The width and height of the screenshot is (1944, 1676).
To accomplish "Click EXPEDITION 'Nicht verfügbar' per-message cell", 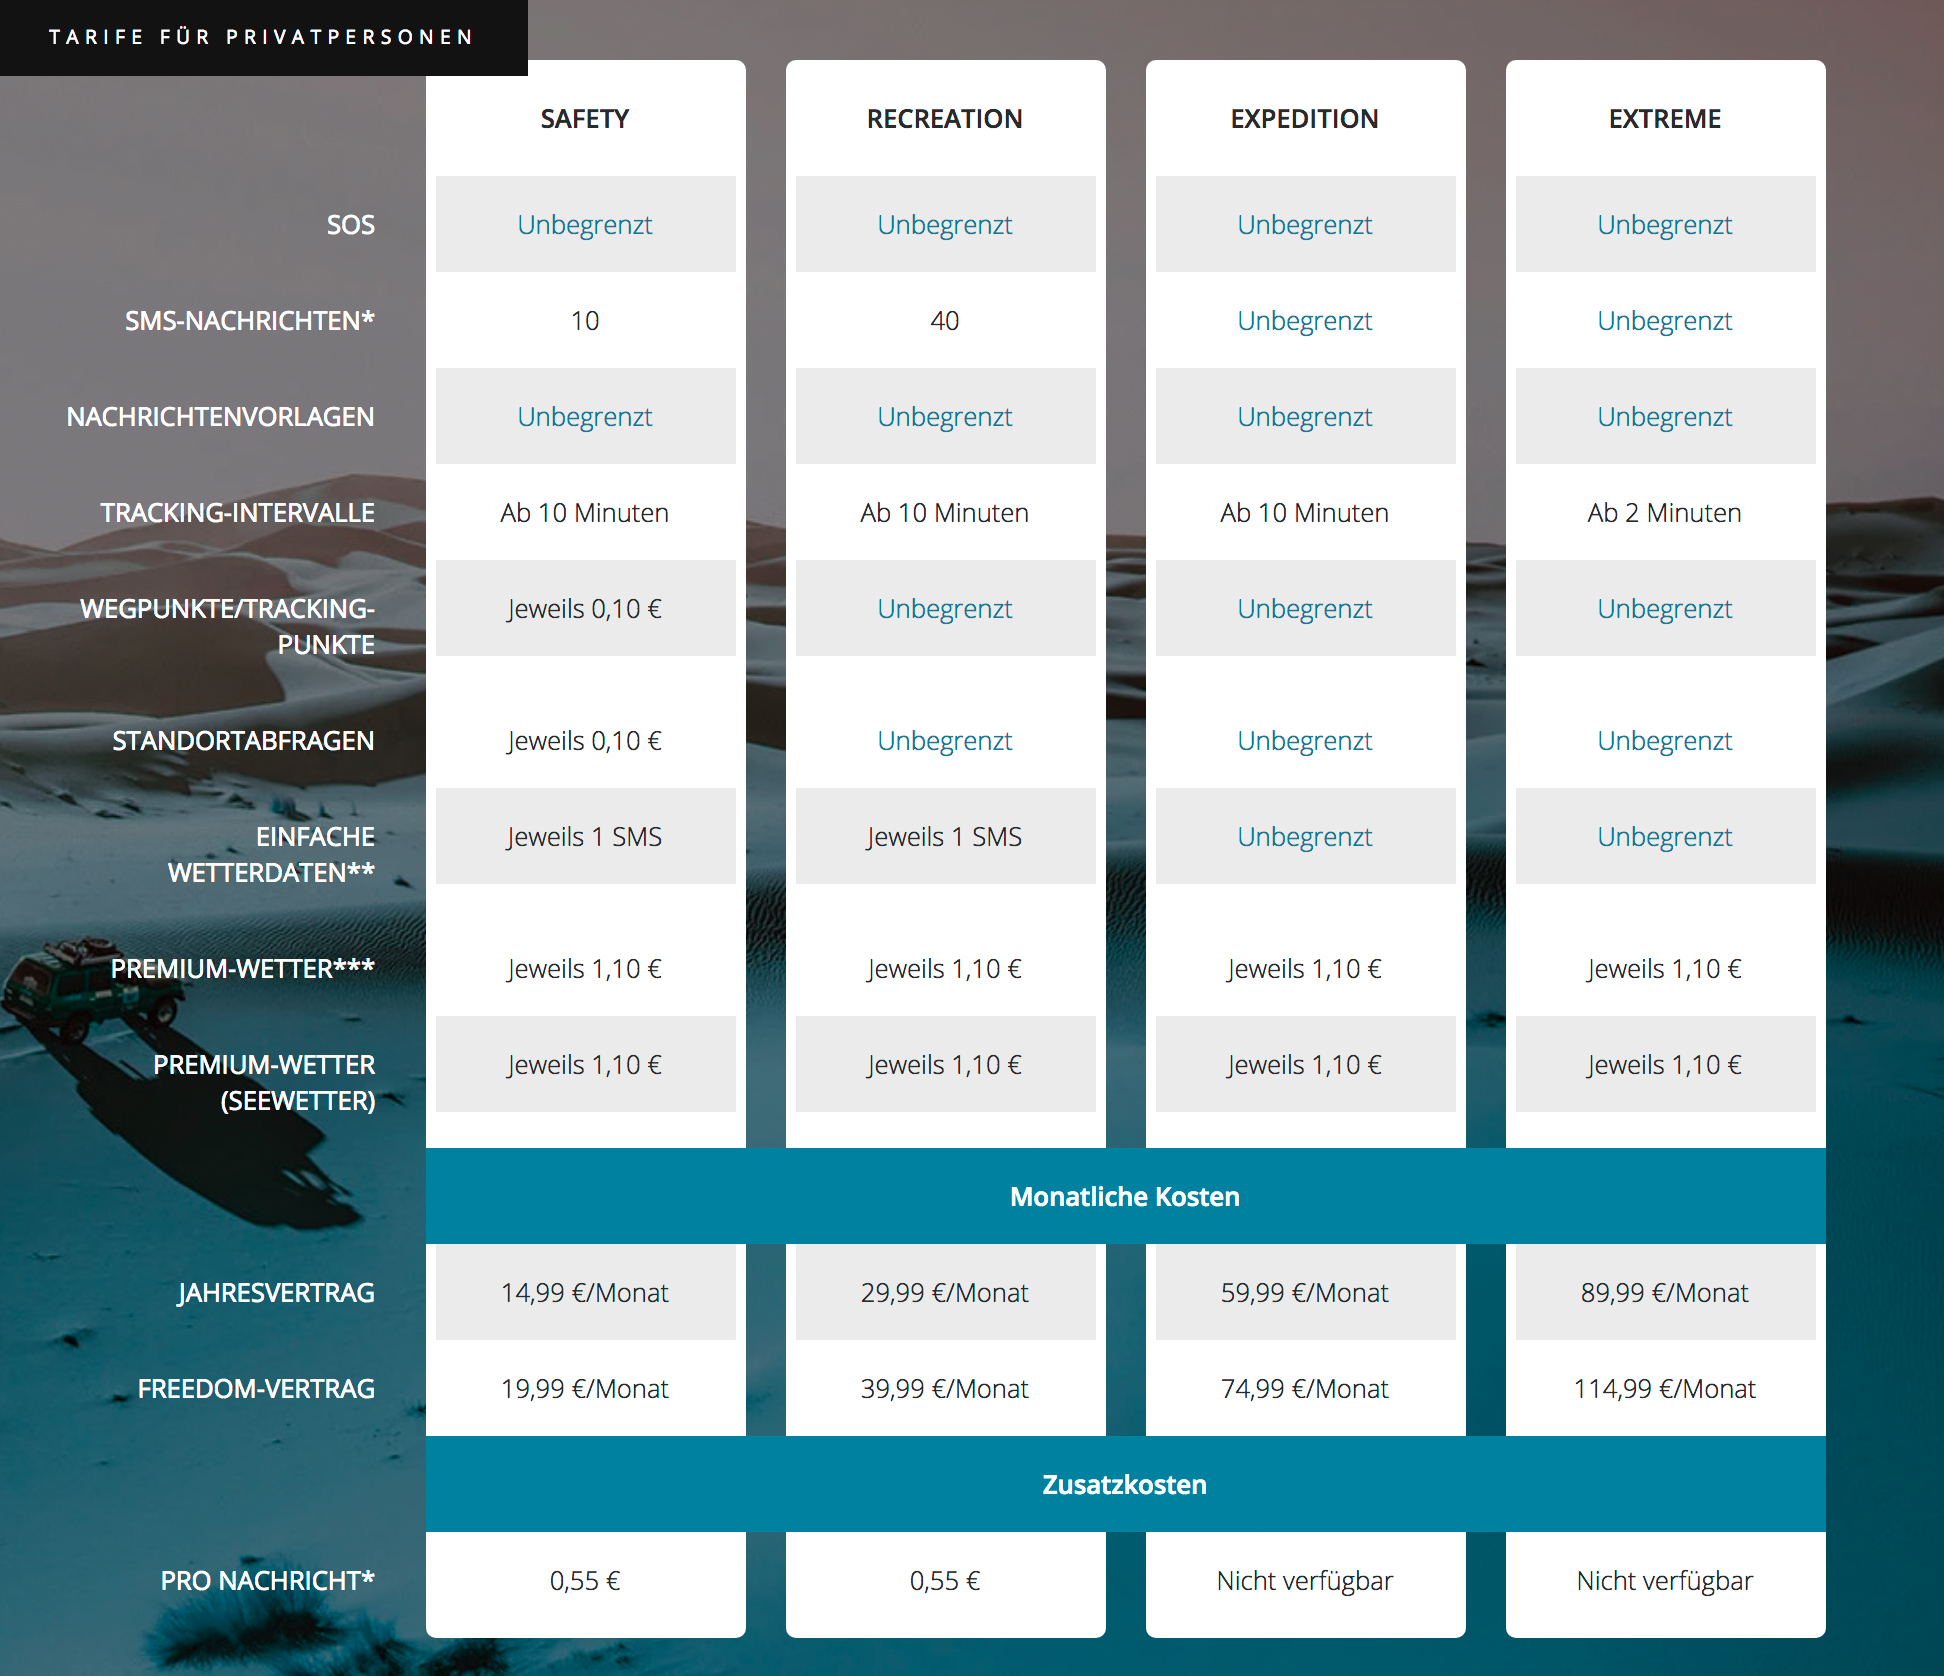I will tap(1304, 1581).
